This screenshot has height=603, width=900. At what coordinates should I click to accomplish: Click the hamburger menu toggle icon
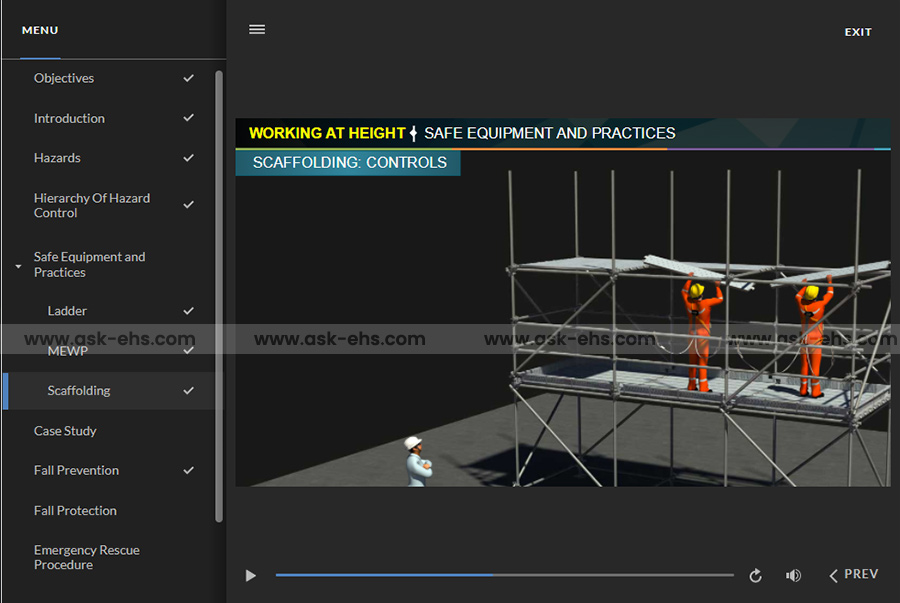click(257, 30)
